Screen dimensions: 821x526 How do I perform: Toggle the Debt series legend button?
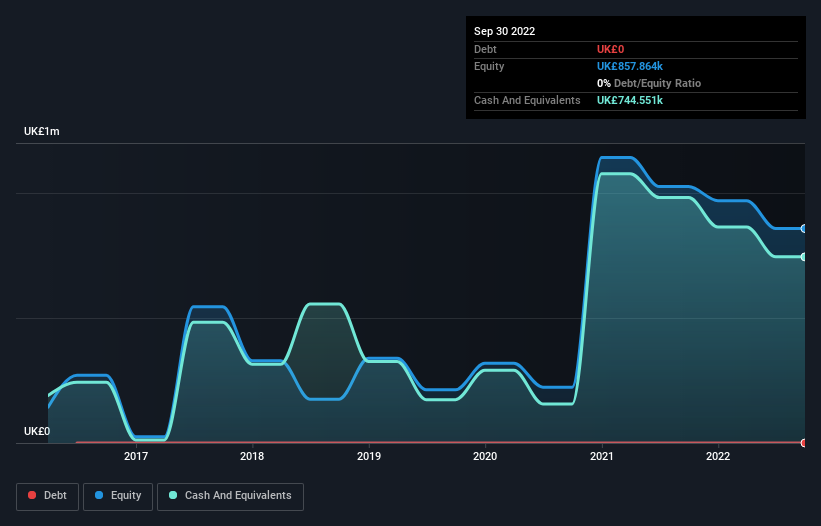point(47,496)
